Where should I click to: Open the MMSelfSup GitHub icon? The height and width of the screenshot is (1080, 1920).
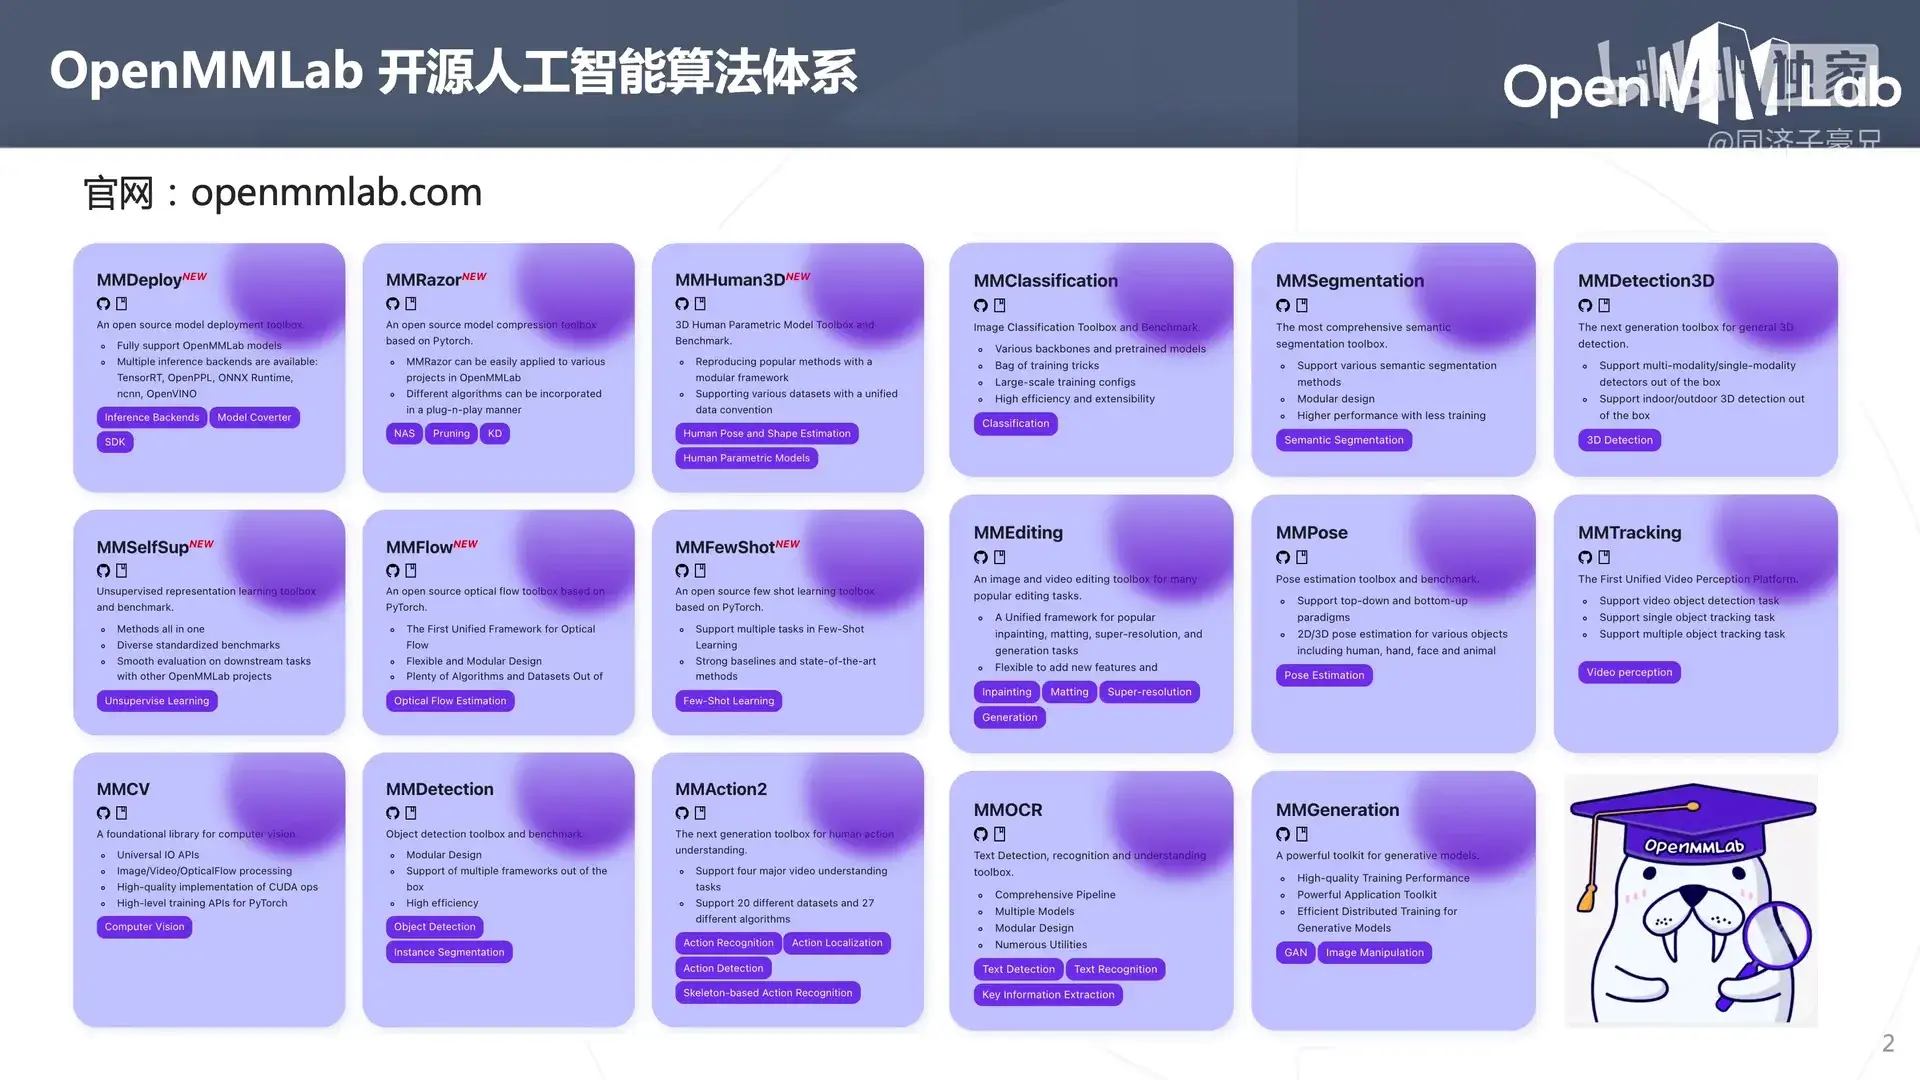103,571
